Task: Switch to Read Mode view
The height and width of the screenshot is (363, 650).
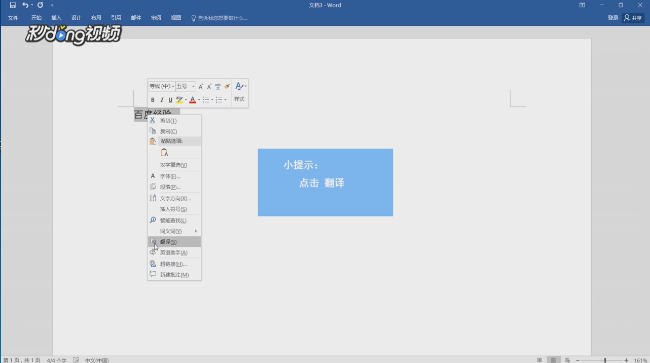Action: click(x=539, y=360)
